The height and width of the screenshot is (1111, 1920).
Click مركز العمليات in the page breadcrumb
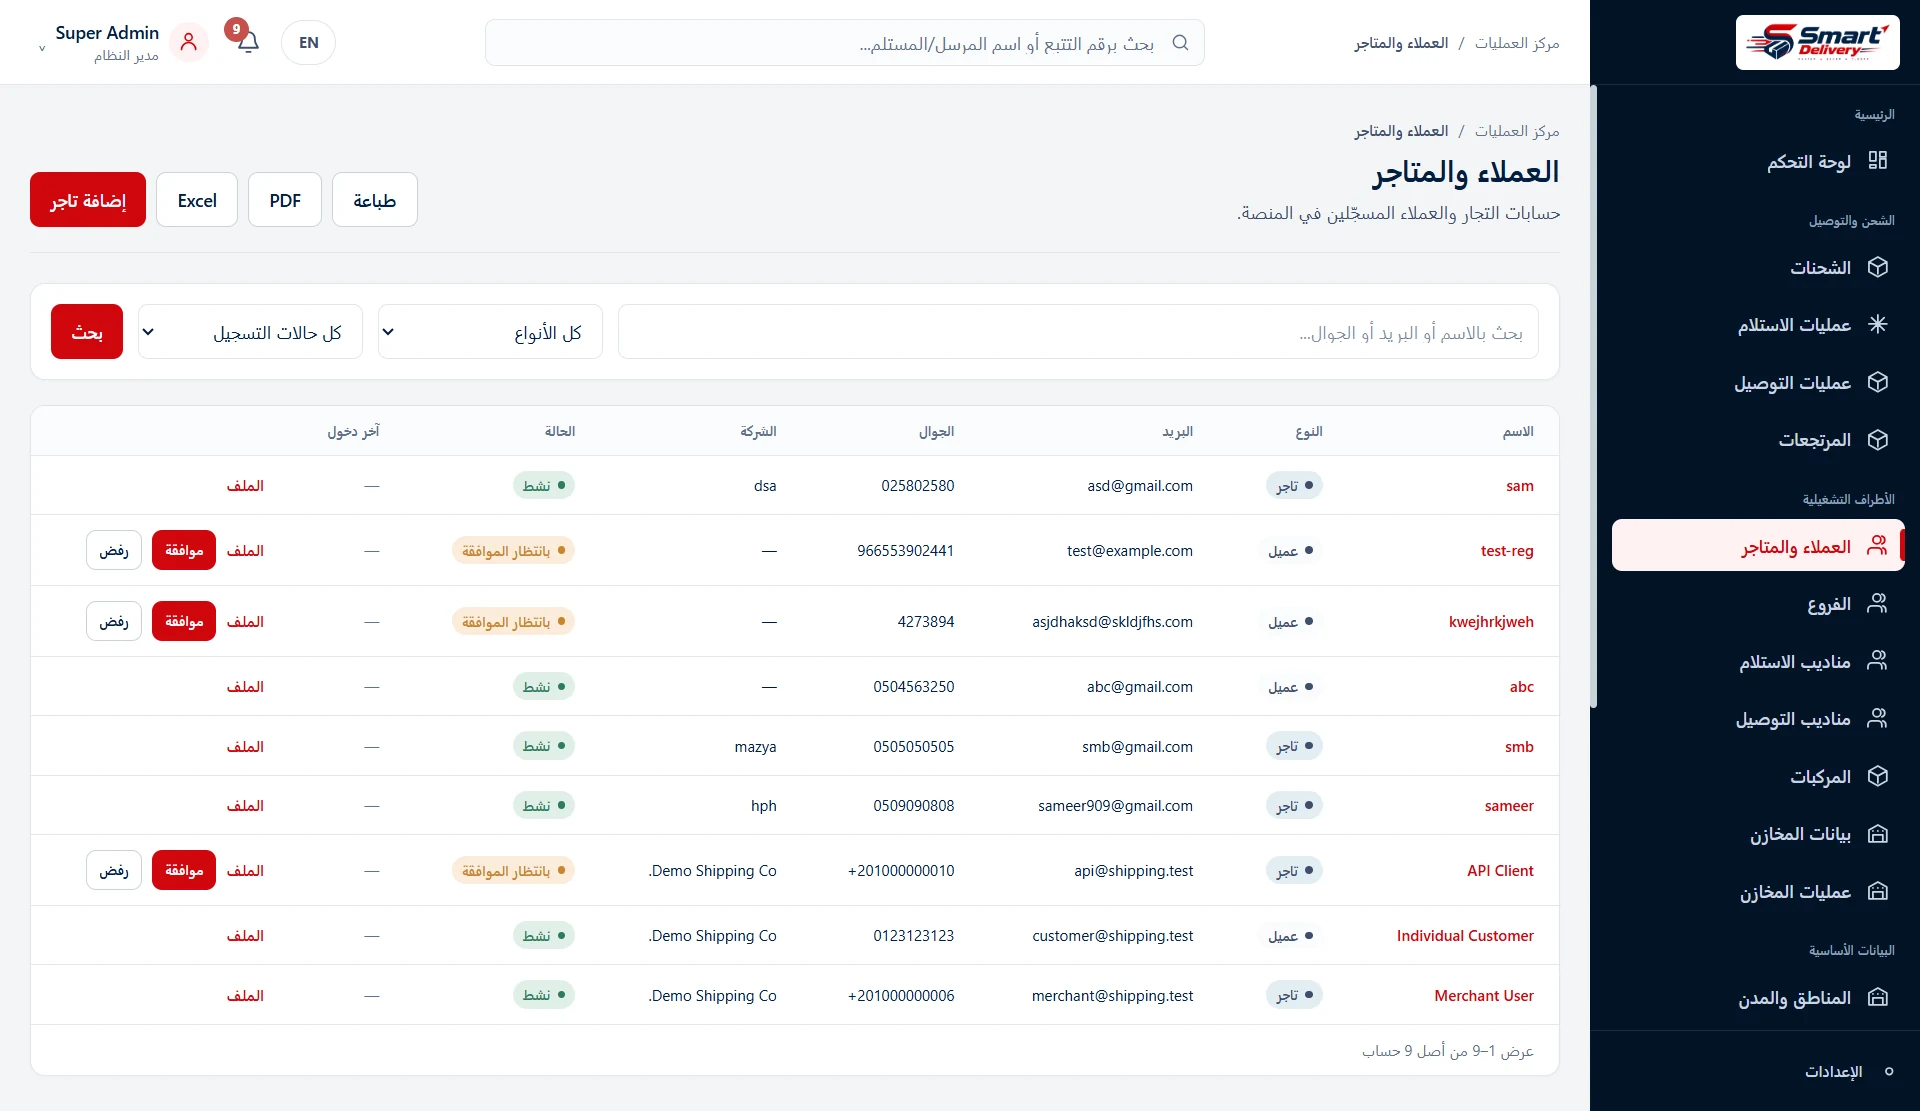pyautogui.click(x=1517, y=131)
